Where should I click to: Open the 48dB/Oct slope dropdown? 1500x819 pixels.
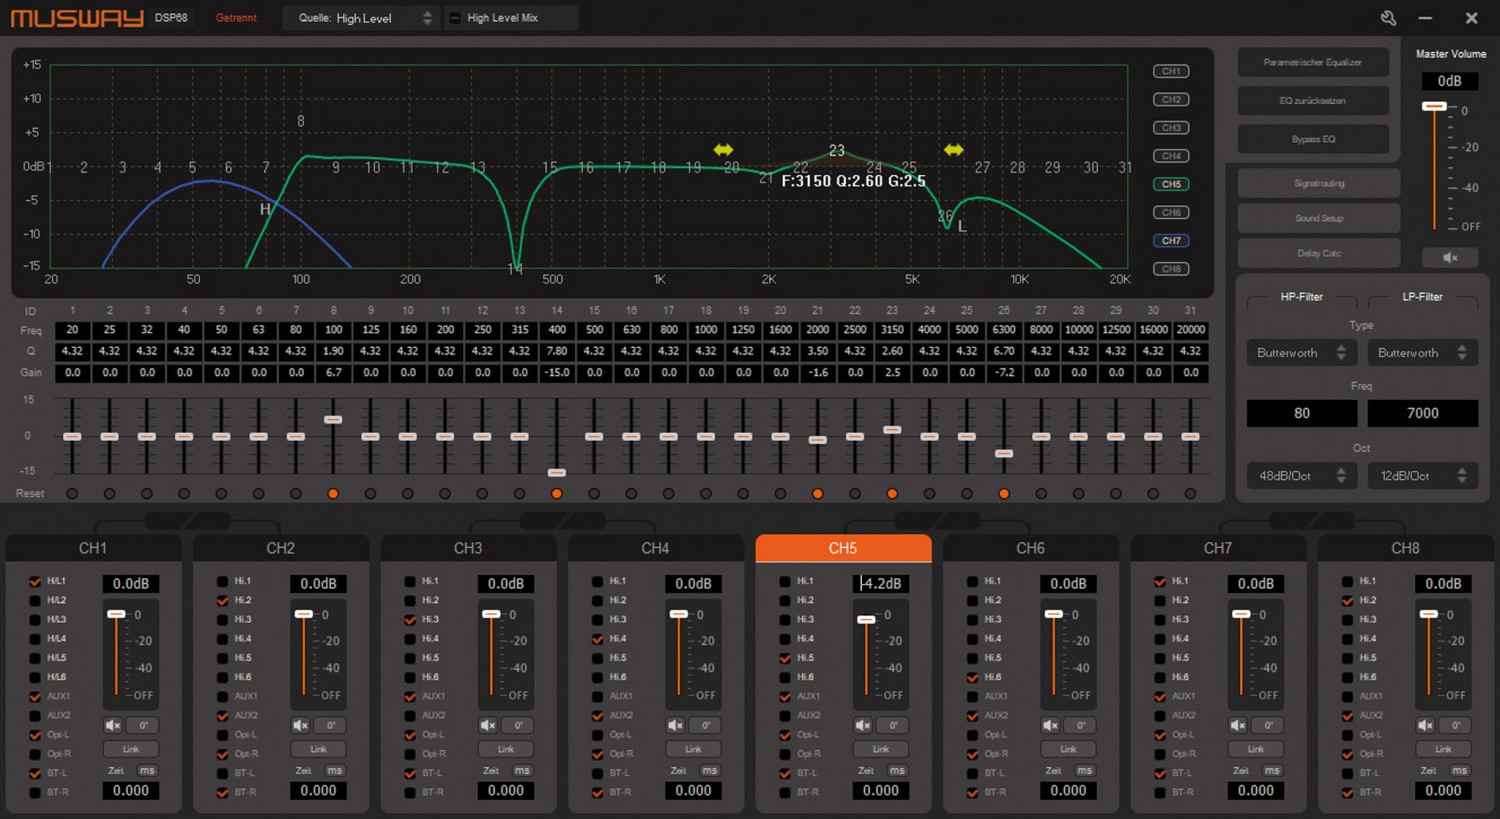pos(1301,476)
